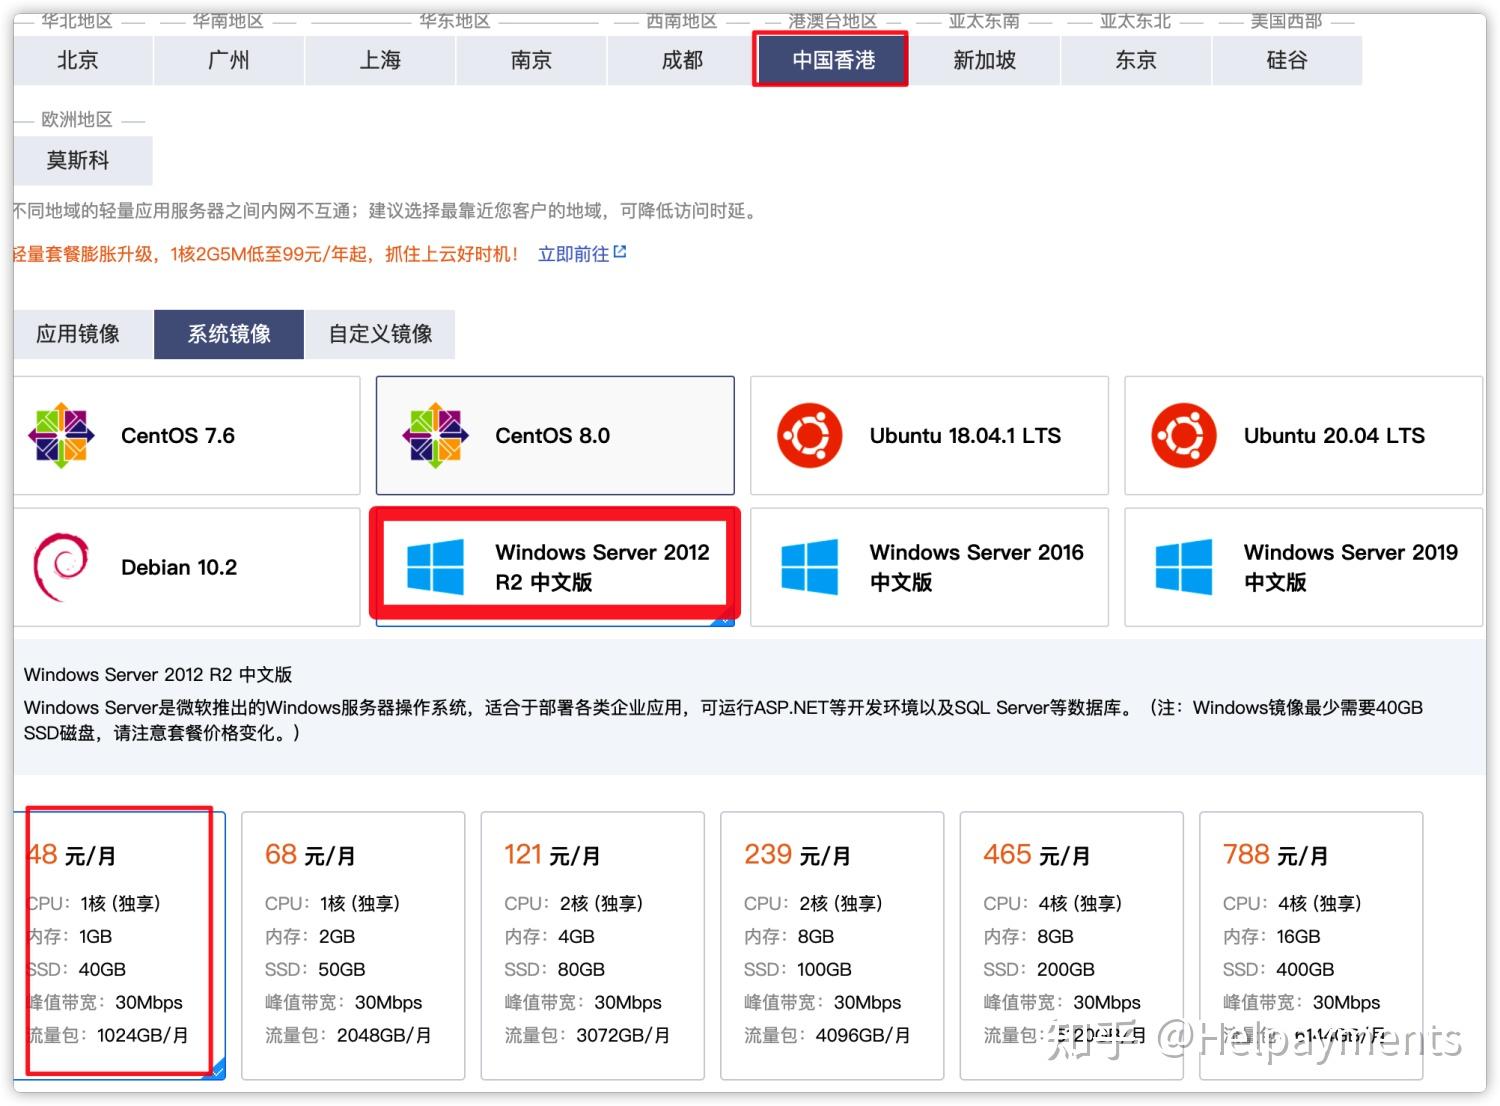Click the CentOS 8.0 logo icon
The height and width of the screenshot is (1106, 1500).
(x=435, y=436)
